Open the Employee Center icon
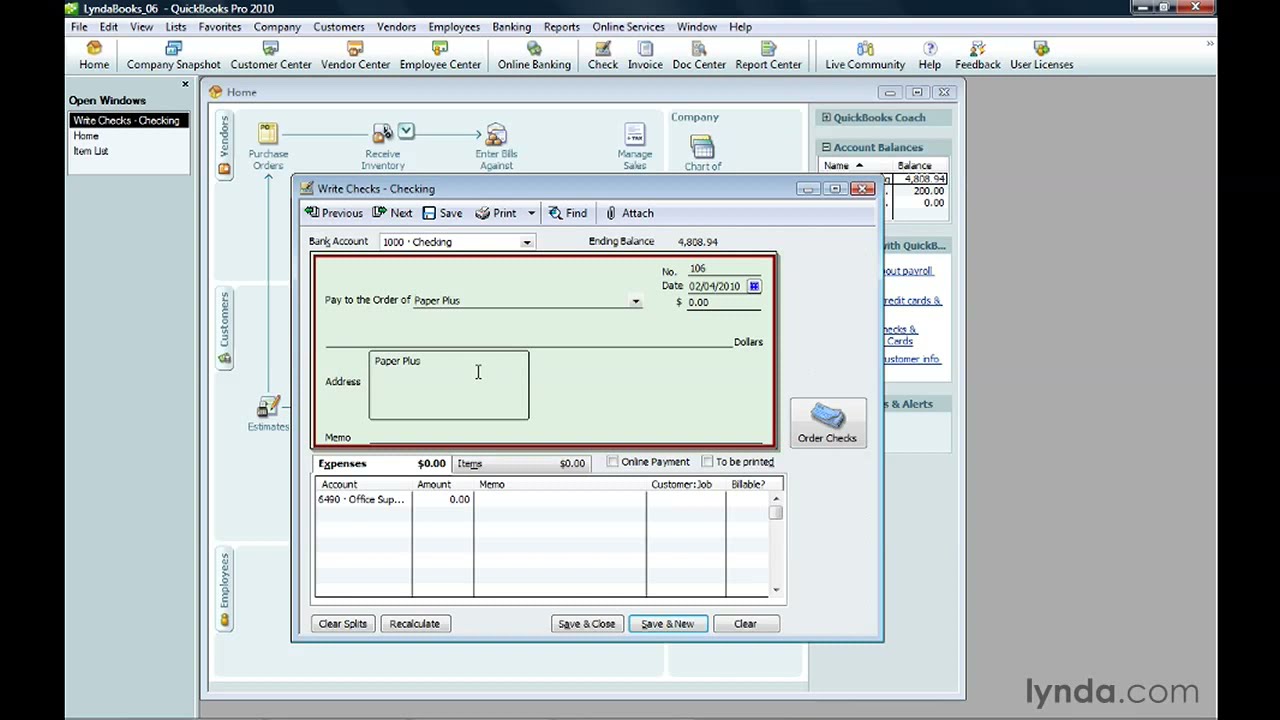 coord(440,56)
